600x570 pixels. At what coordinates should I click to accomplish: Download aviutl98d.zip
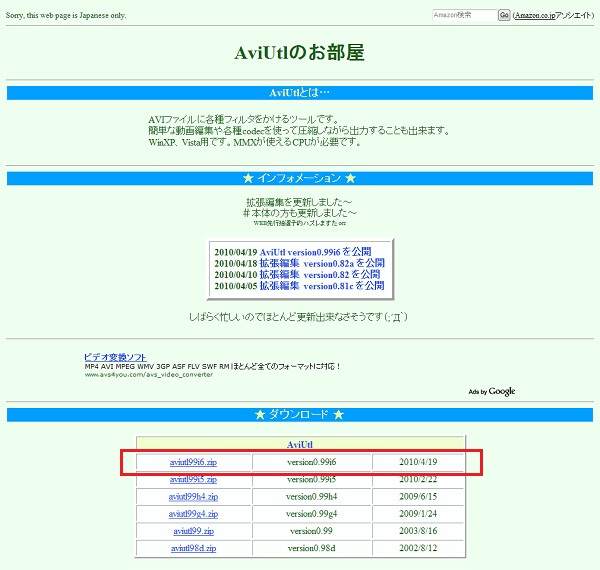pyautogui.click(x=194, y=548)
